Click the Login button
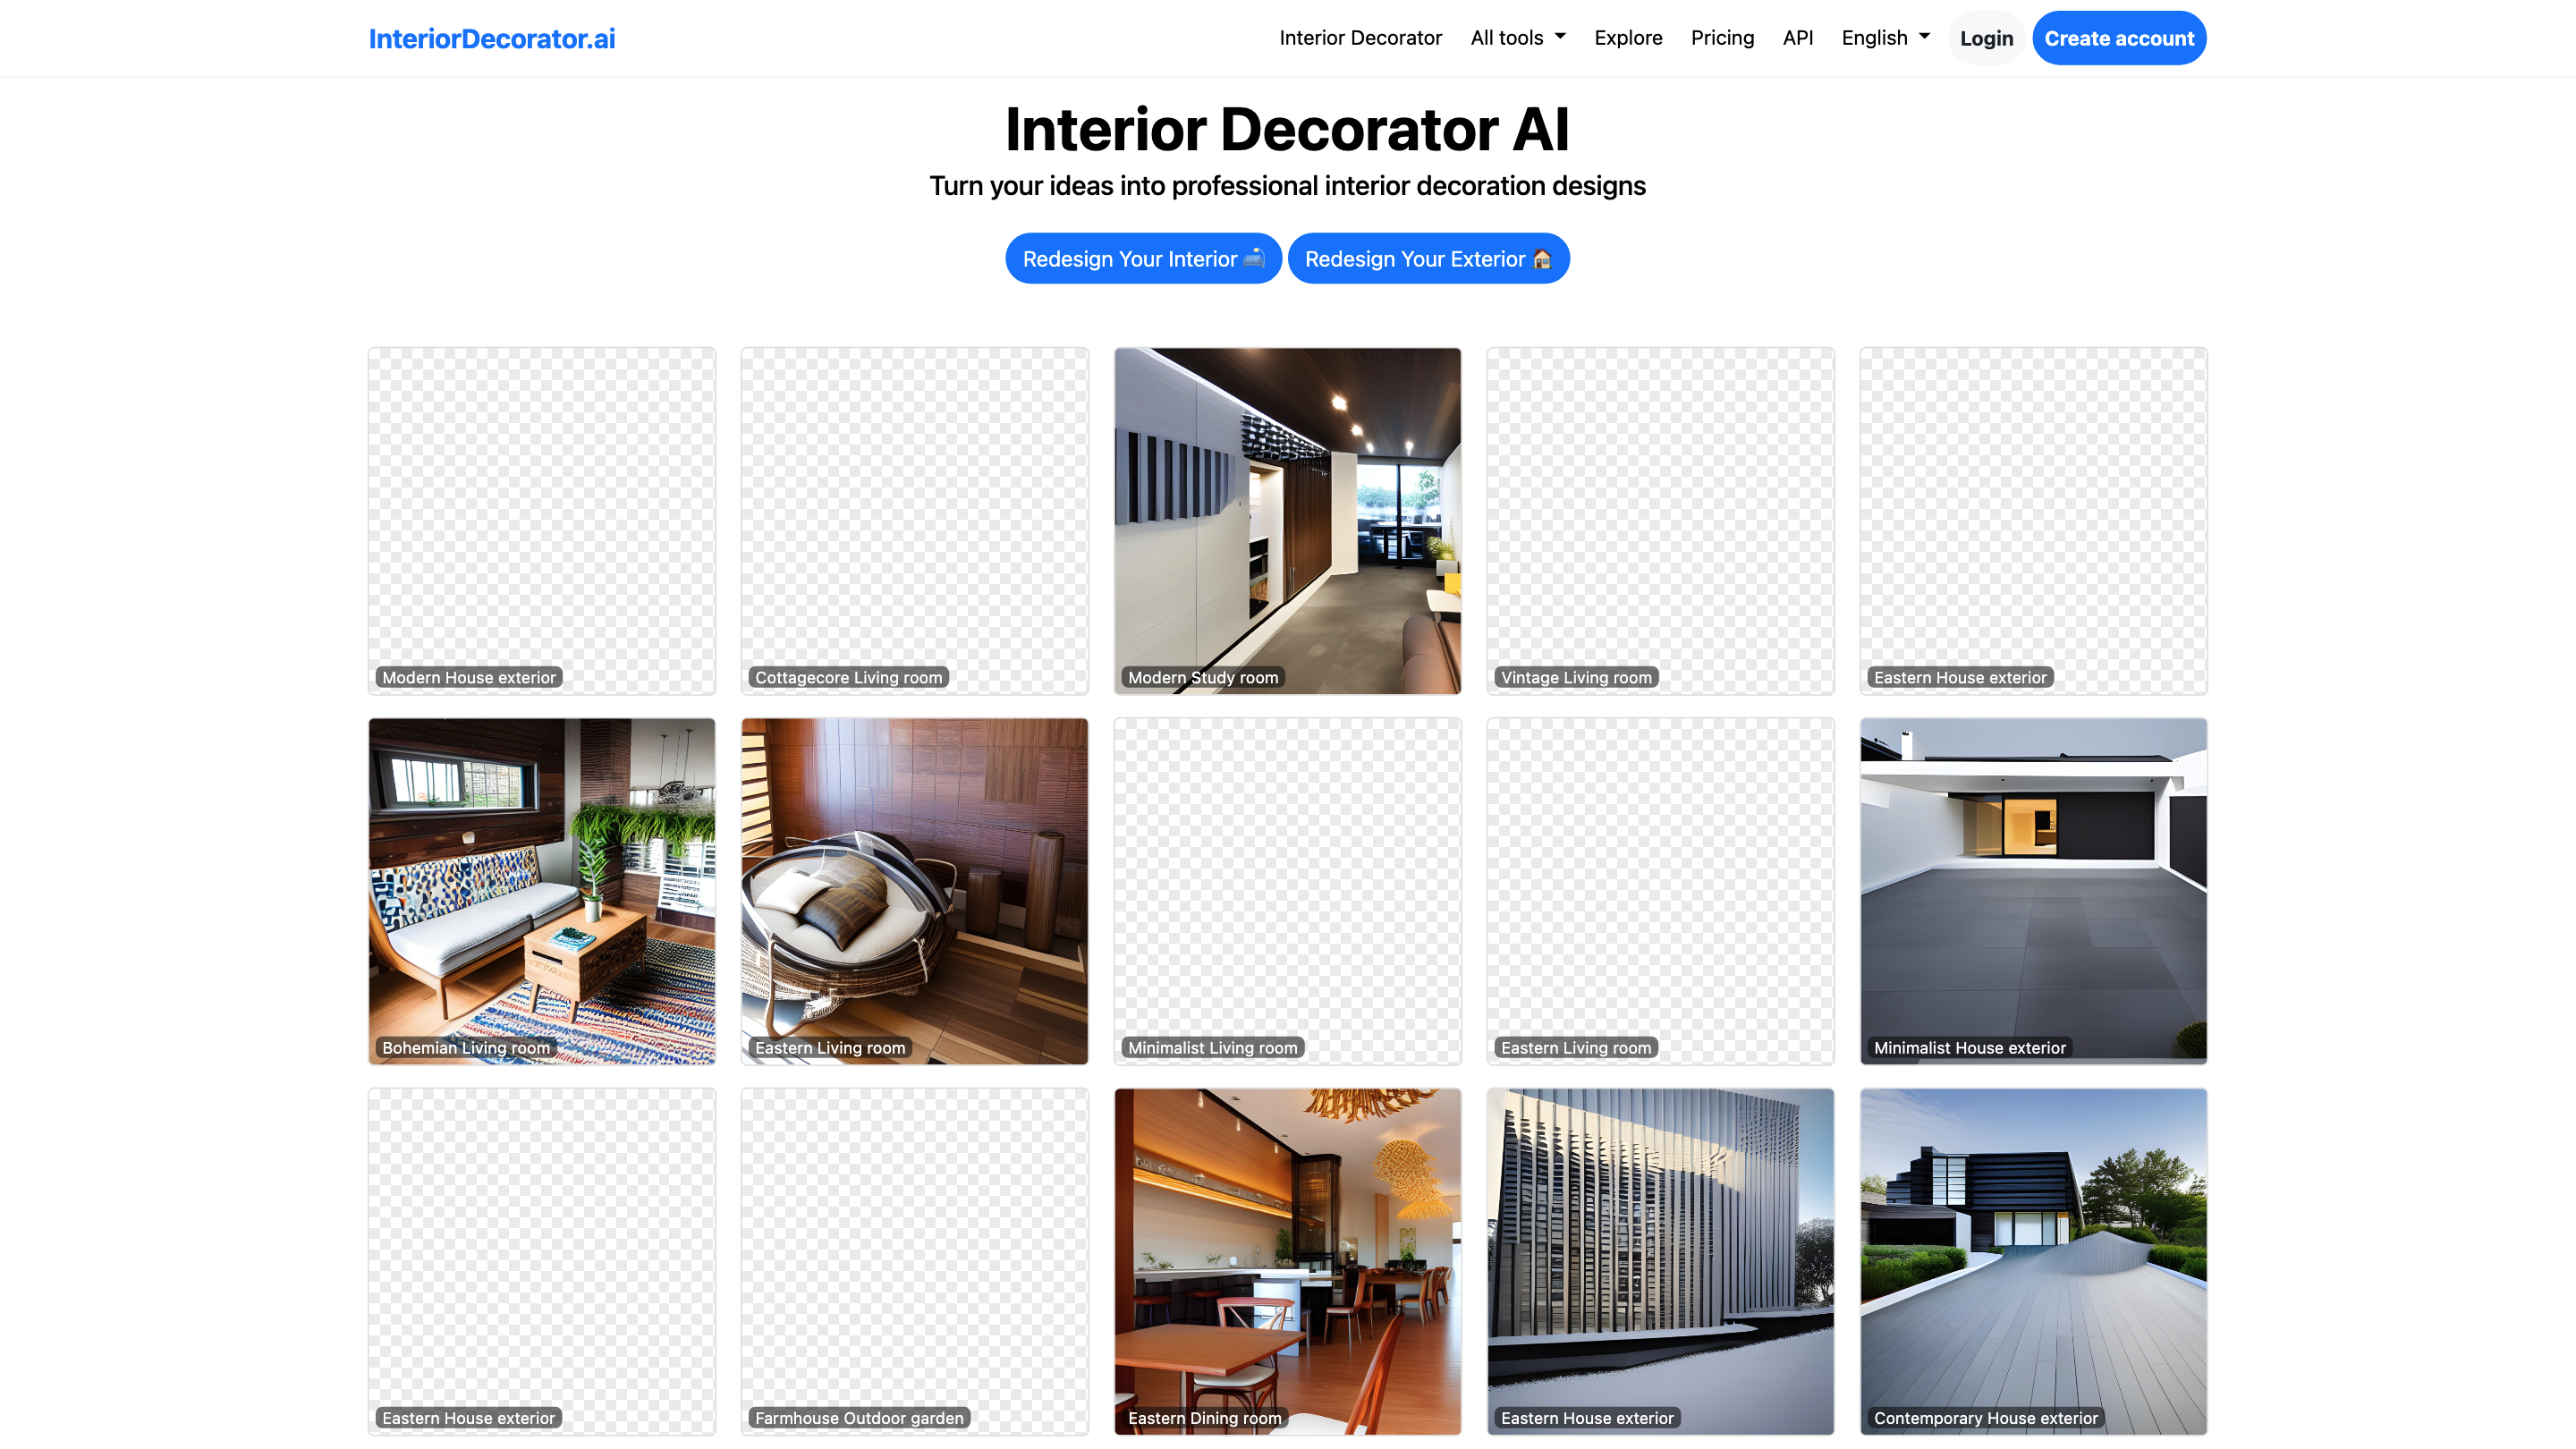The width and height of the screenshot is (2576, 1449). click(1986, 37)
